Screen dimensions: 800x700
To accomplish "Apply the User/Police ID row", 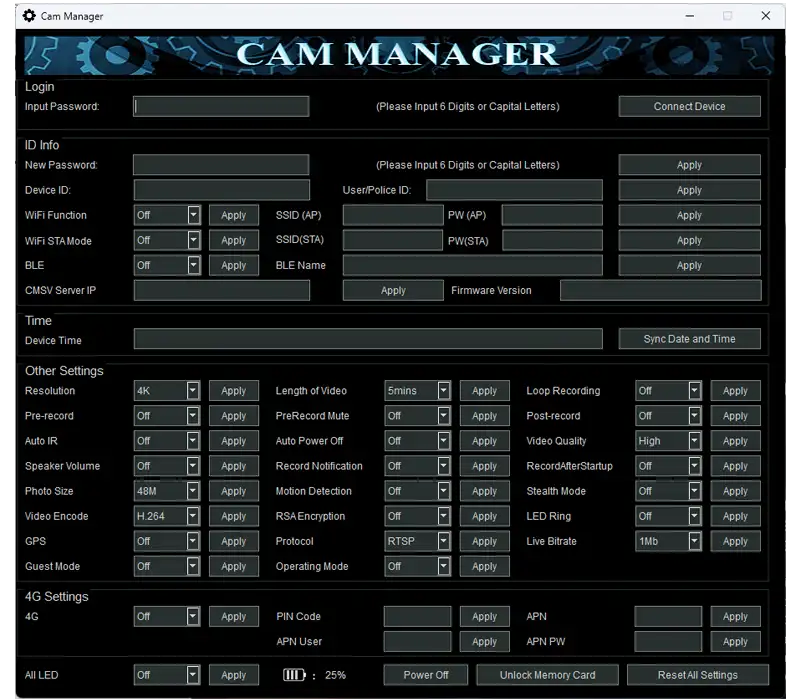I will point(689,190).
